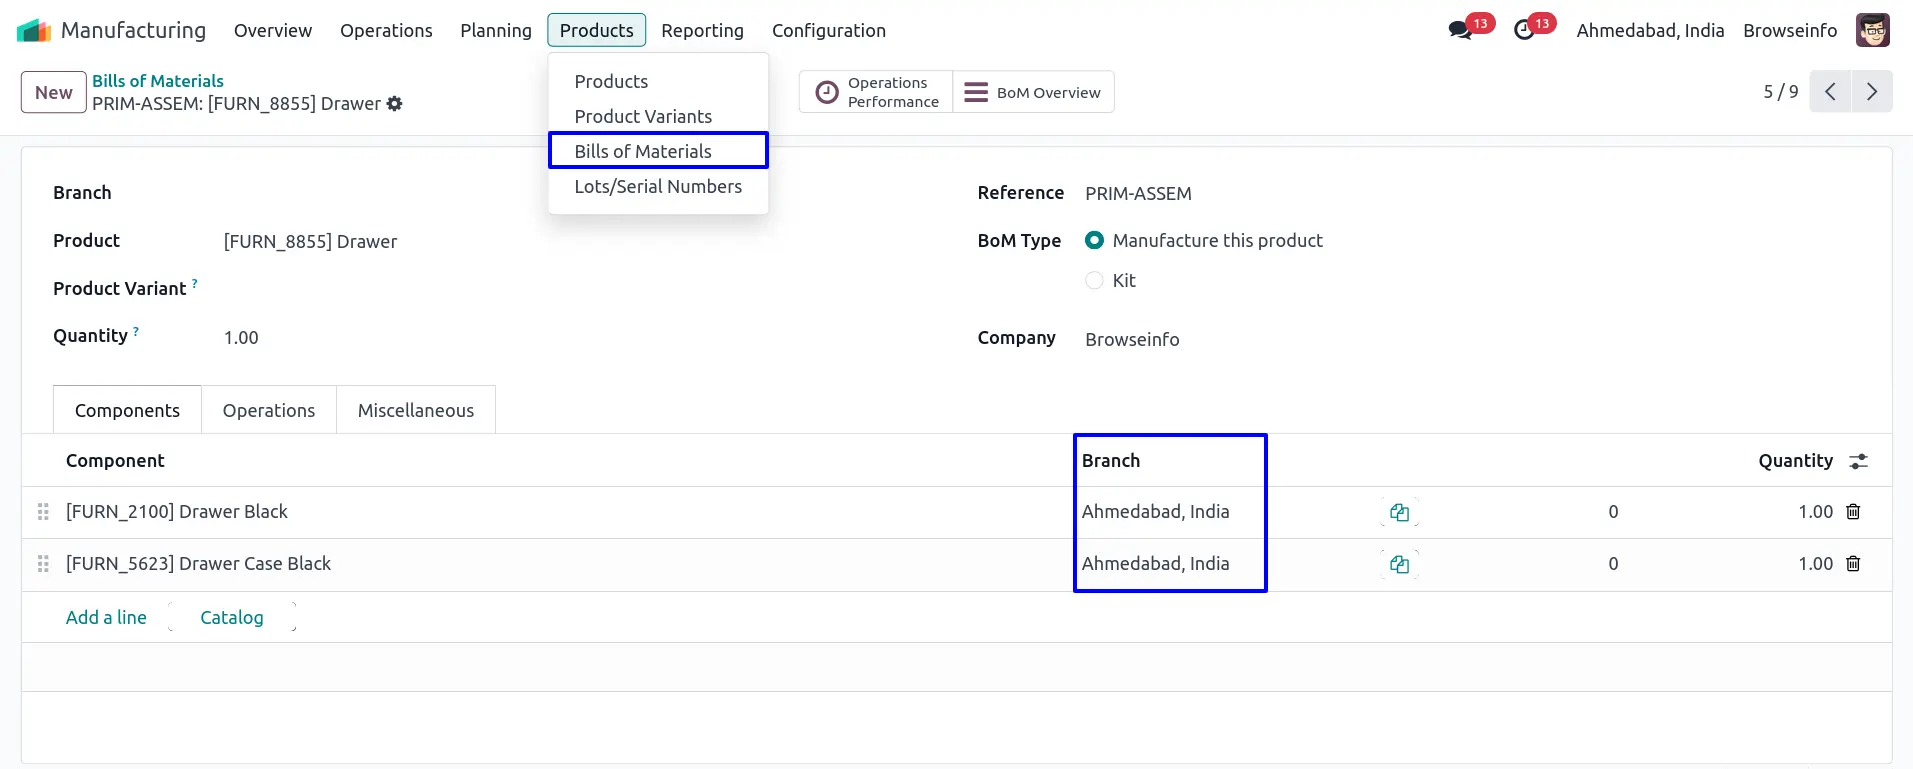This screenshot has width=1913, height=769.
Task: Open the gear actions menu beside Drawer
Action: 395,104
